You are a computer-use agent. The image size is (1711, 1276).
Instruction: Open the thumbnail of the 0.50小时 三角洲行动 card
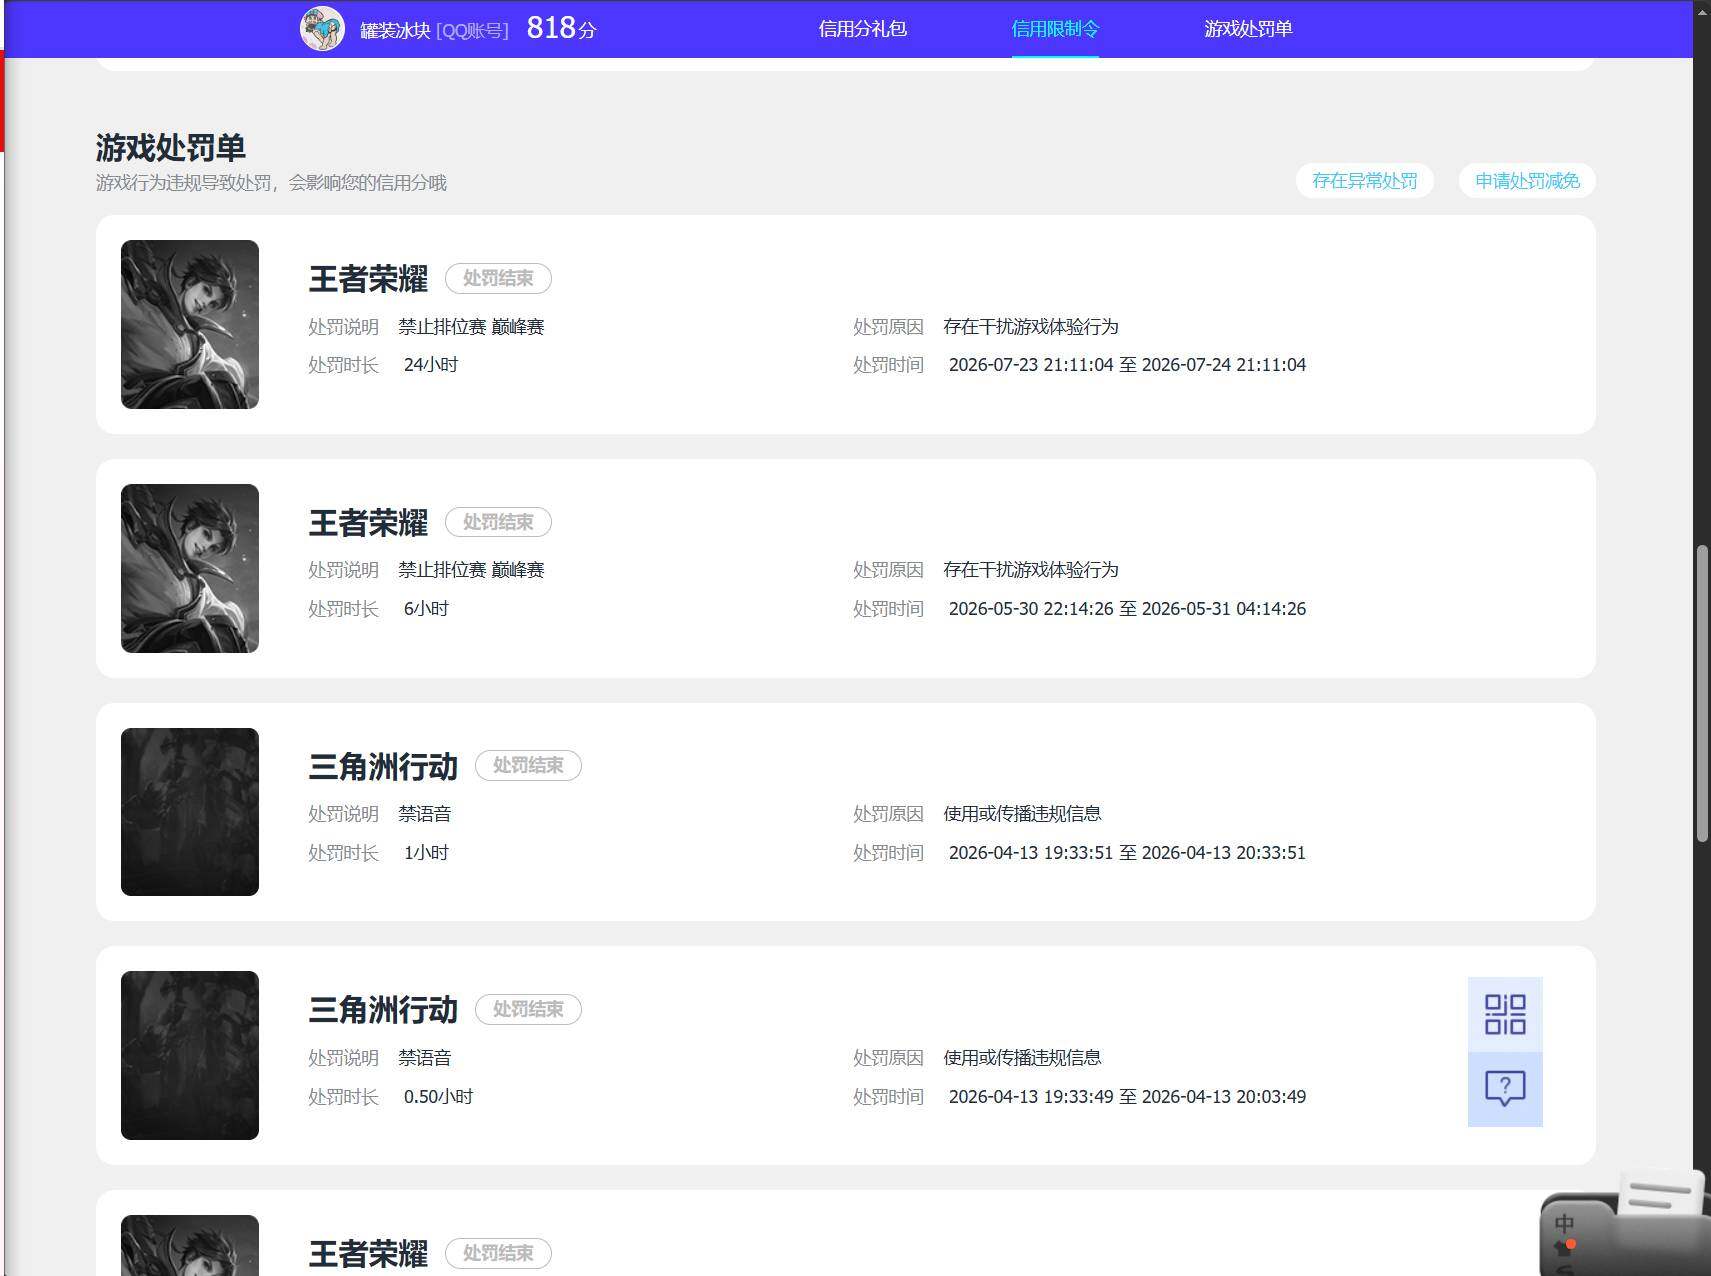click(190, 1055)
